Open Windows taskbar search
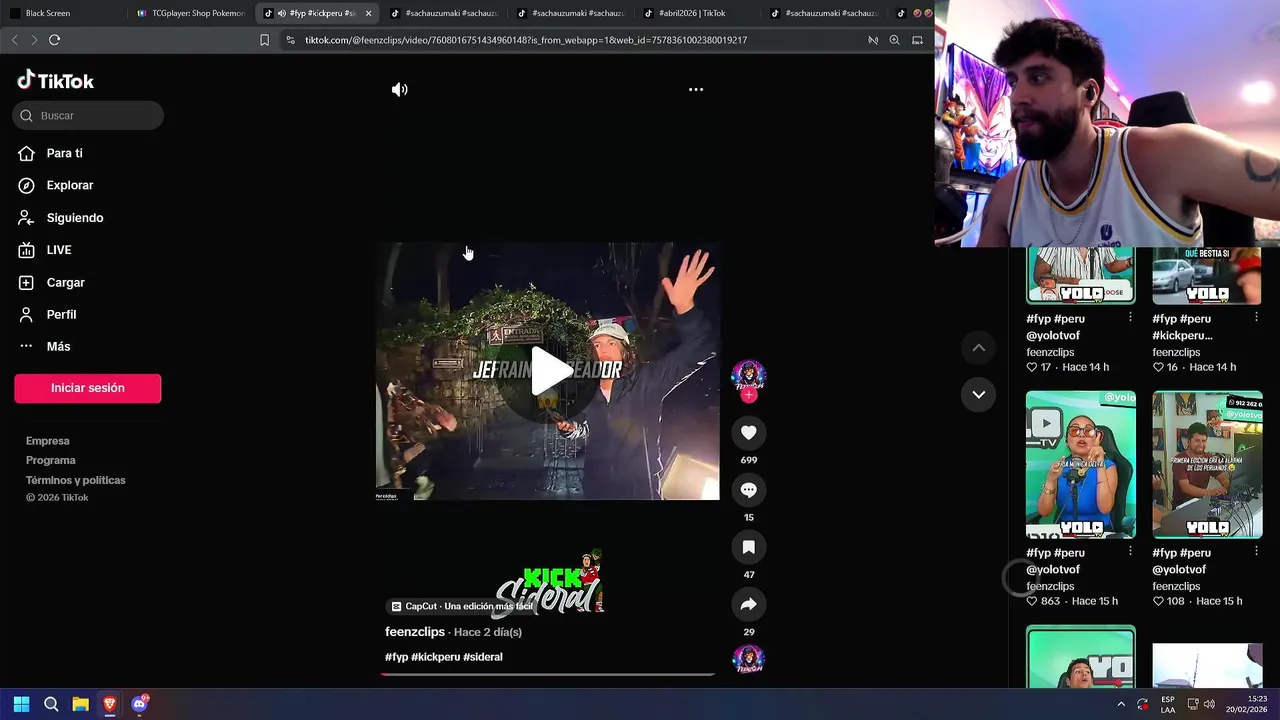 51,704
